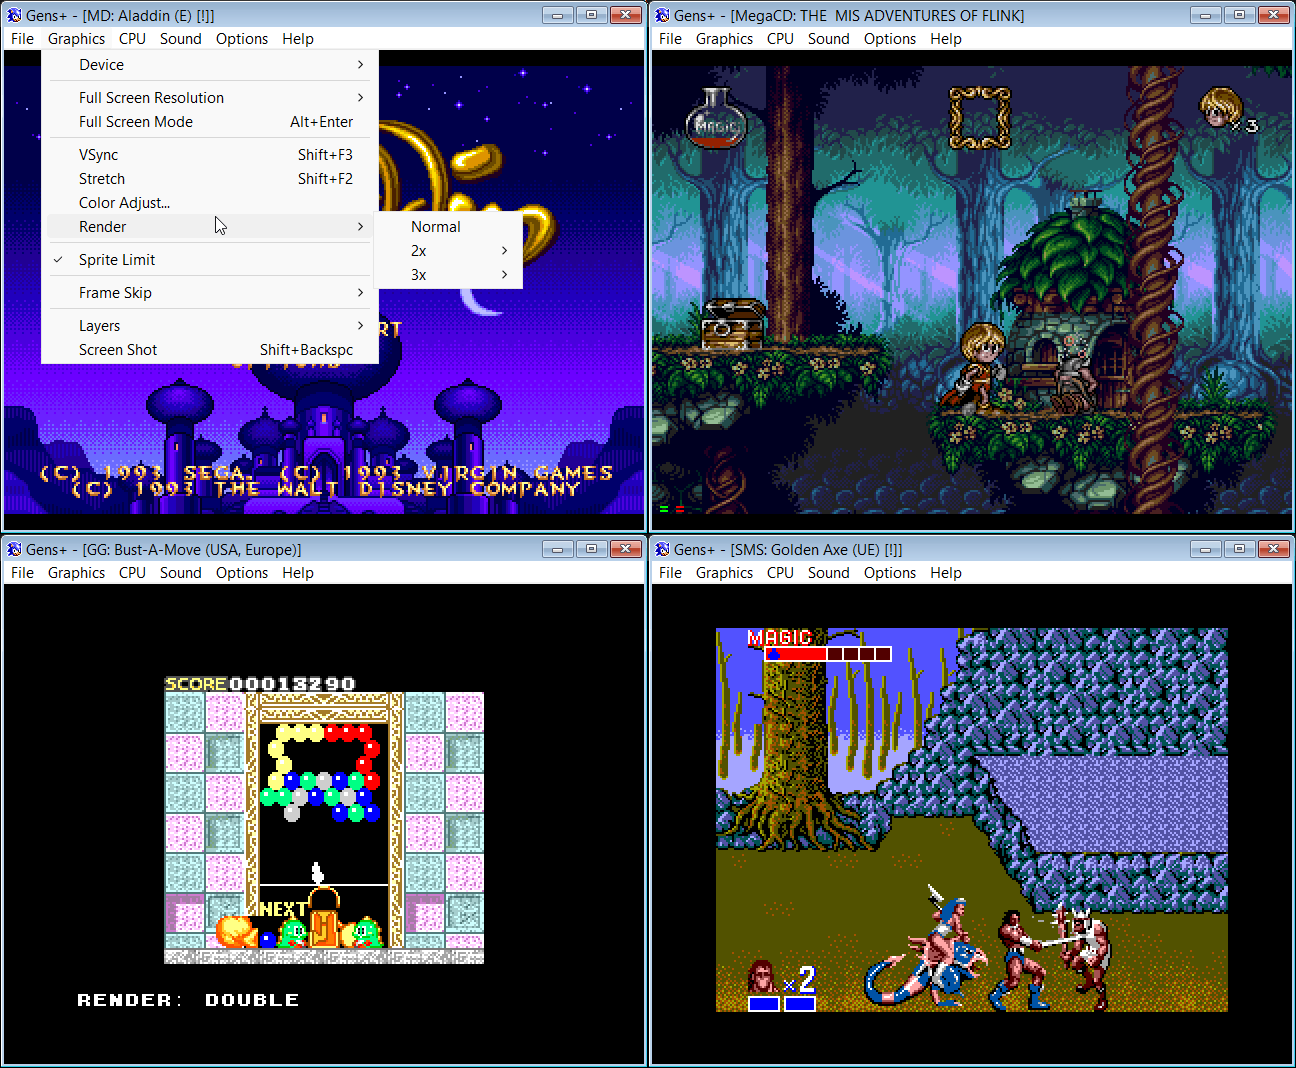Viewport: 1296px width, 1068px height.
Task: Take a Screen Shot from the Graphics menu
Action: 118,350
